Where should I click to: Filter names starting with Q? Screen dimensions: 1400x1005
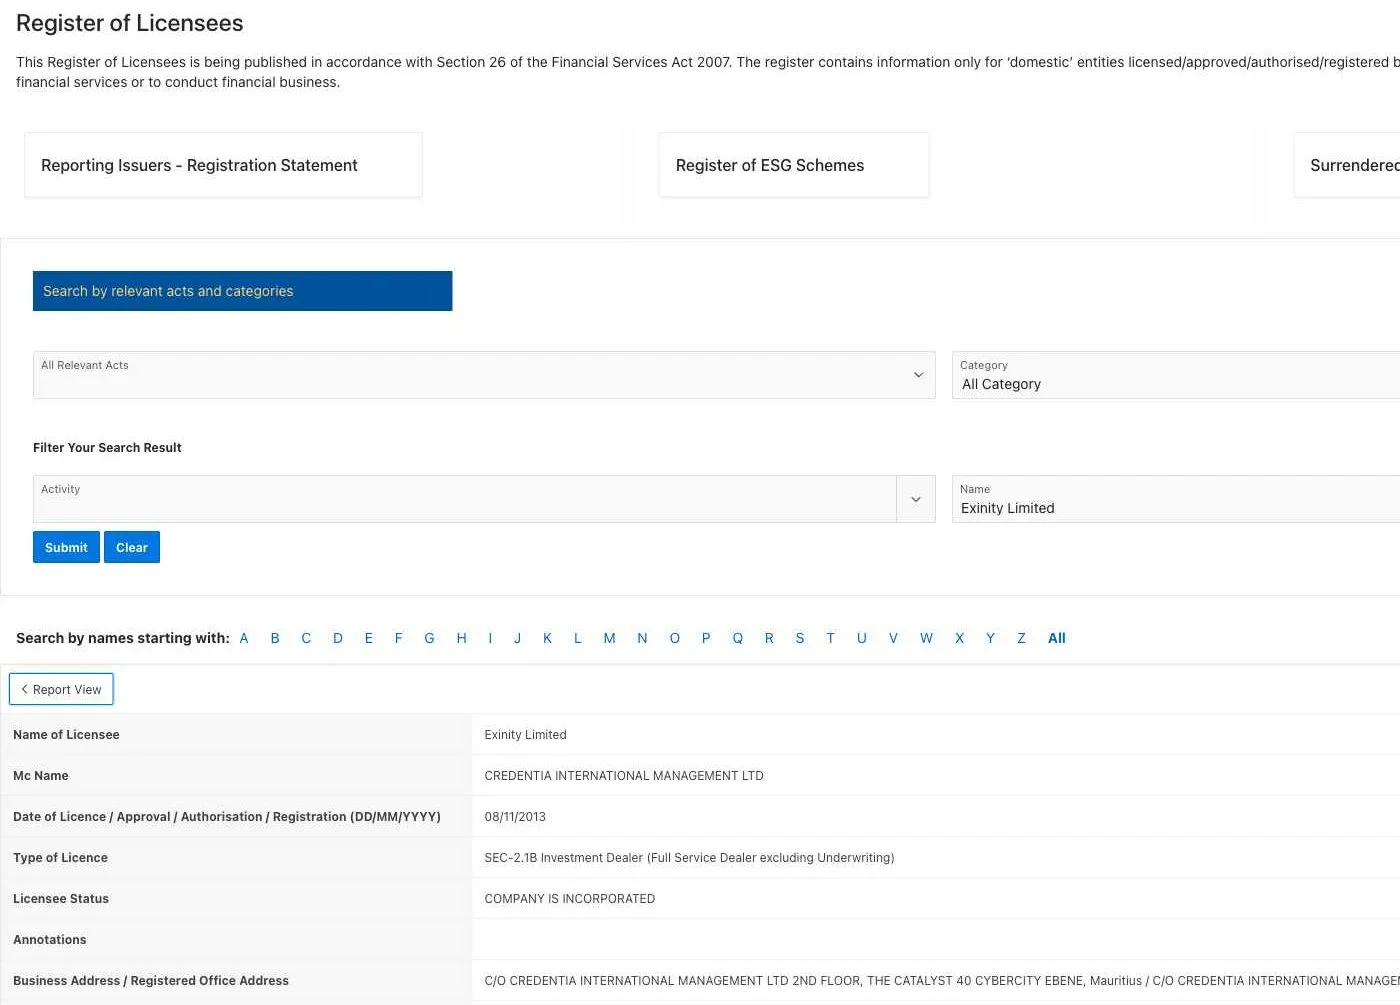click(x=738, y=638)
